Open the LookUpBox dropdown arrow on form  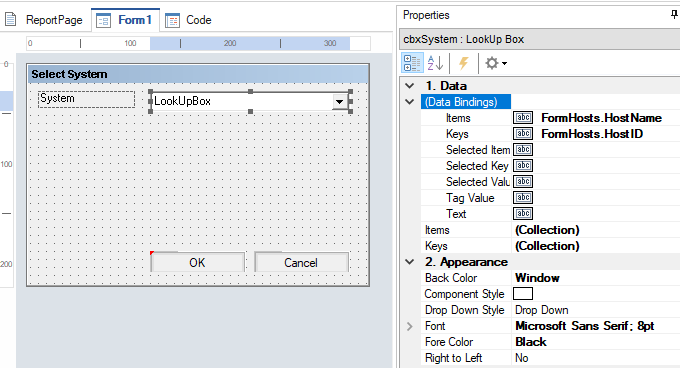(339, 102)
